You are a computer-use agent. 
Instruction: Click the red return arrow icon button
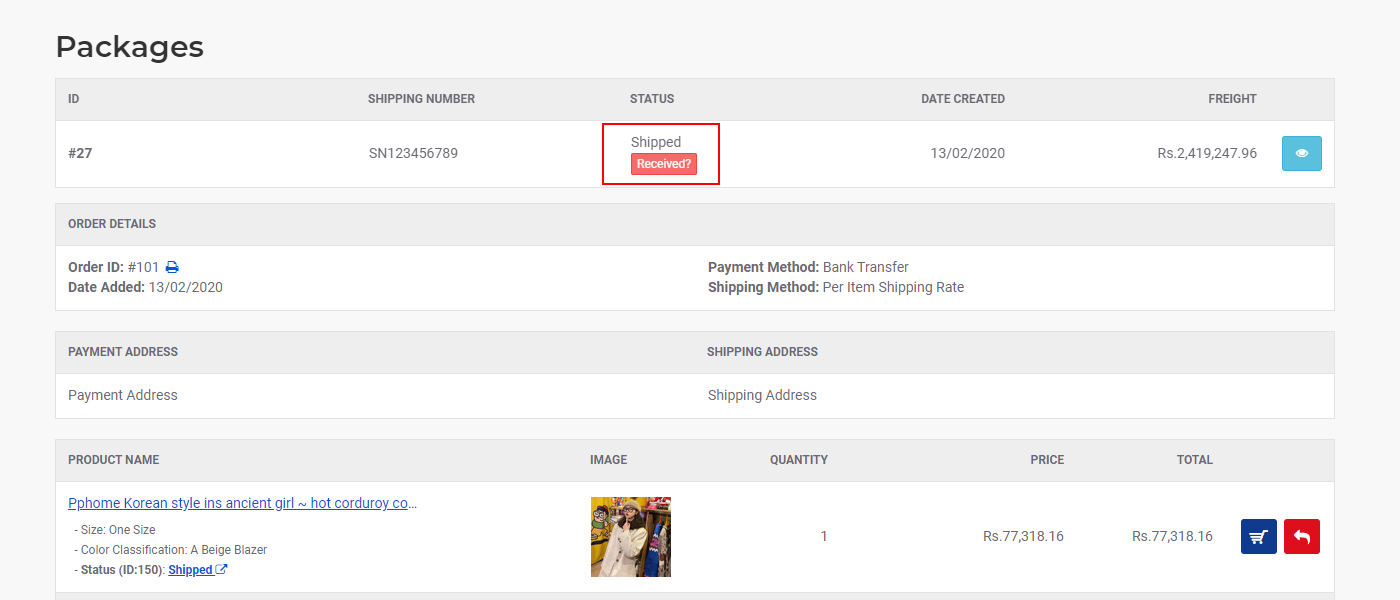point(1301,536)
